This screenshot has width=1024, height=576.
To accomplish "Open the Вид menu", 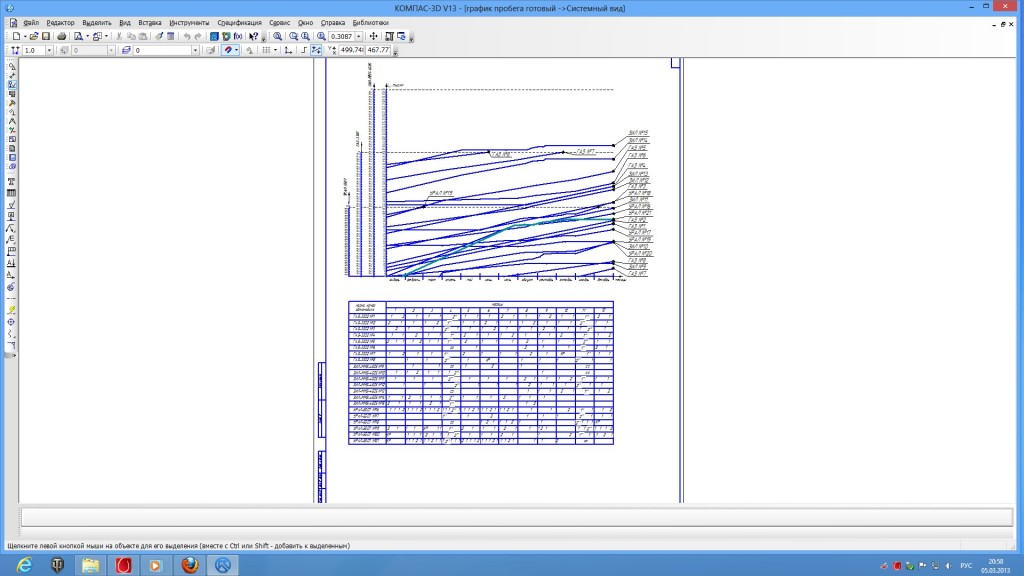I will pyautogui.click(x=125, y=23).
